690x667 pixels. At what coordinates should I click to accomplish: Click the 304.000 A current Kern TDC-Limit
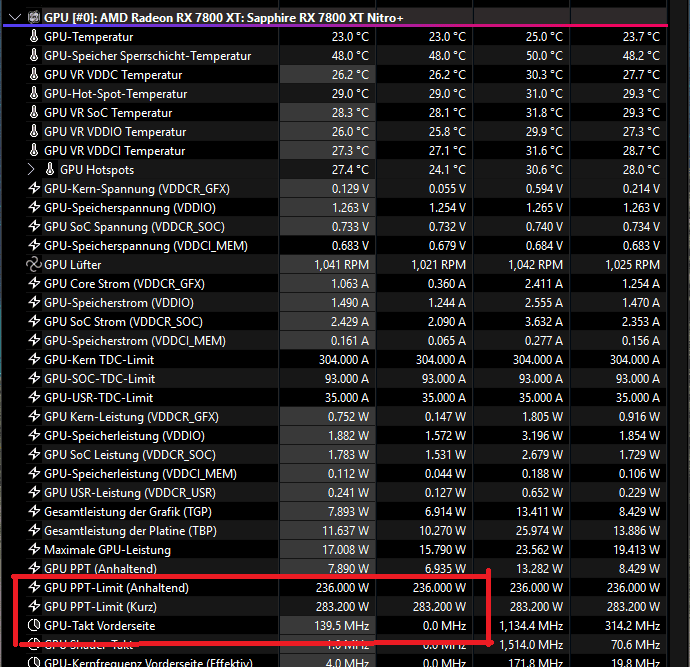pyautogui.click(x=344, y=359)
